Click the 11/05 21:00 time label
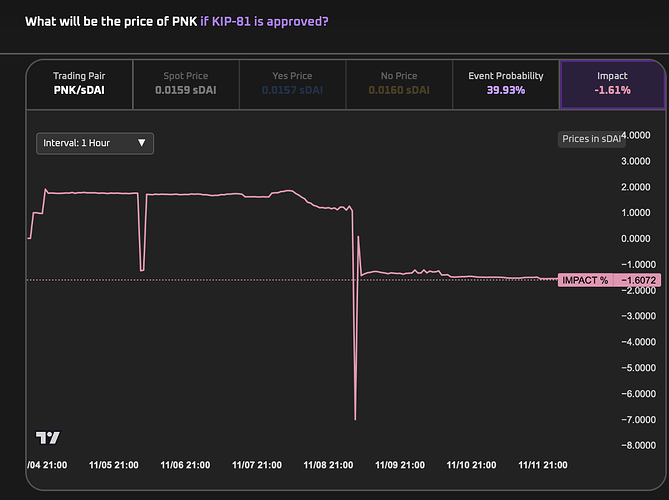 113,465
